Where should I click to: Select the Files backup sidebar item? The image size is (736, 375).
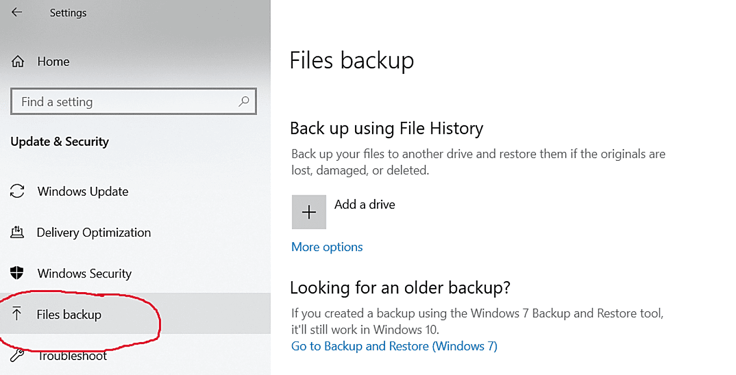coord(135,314)
